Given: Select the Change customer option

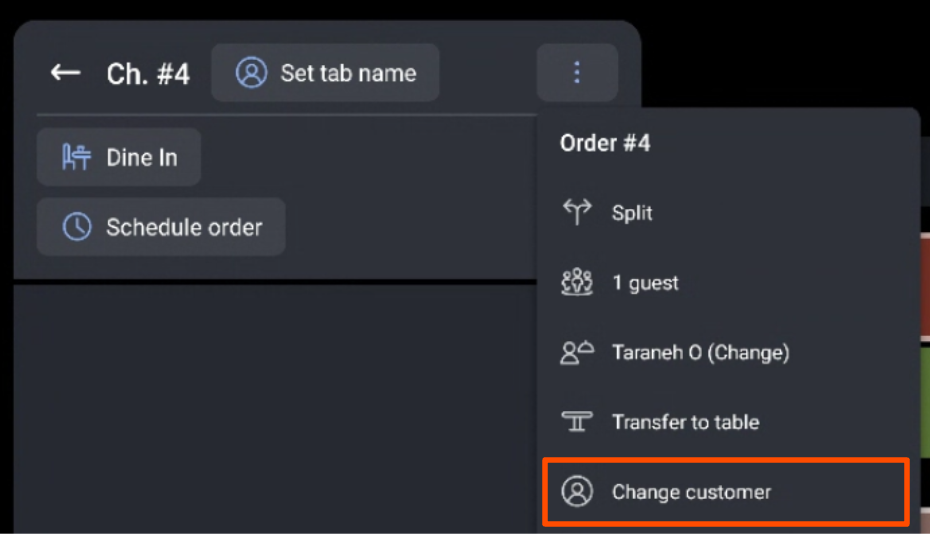Looking at the screenshot, I should tap(691, 492).
